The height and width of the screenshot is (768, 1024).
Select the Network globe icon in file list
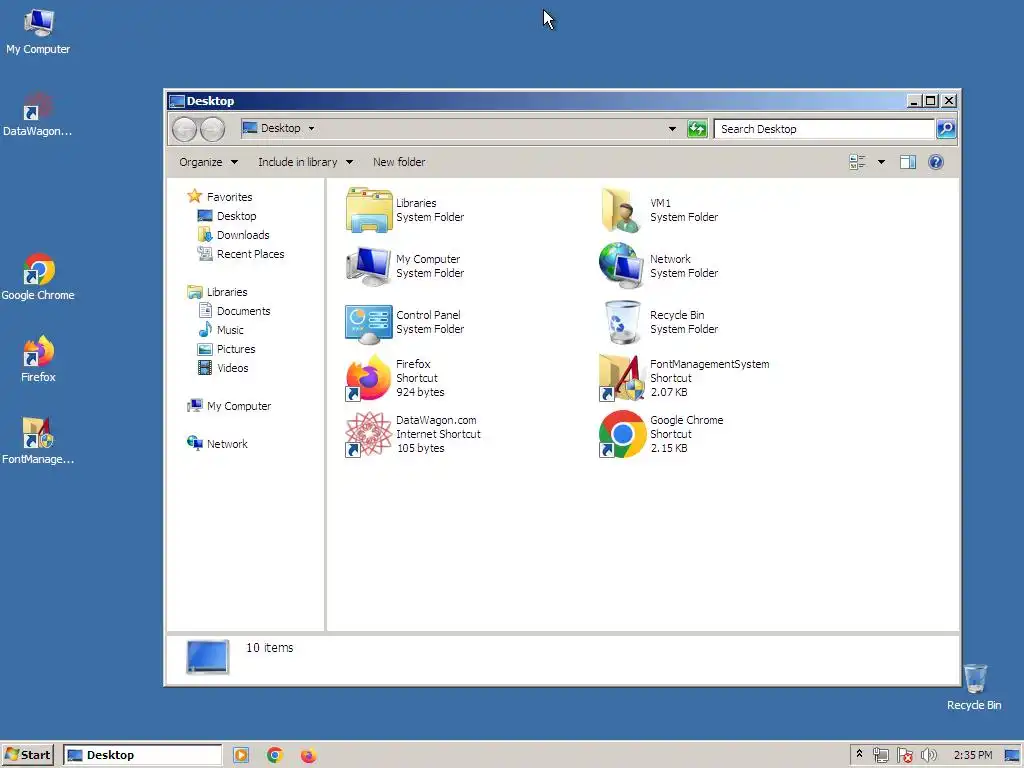[x=622, y=266]
